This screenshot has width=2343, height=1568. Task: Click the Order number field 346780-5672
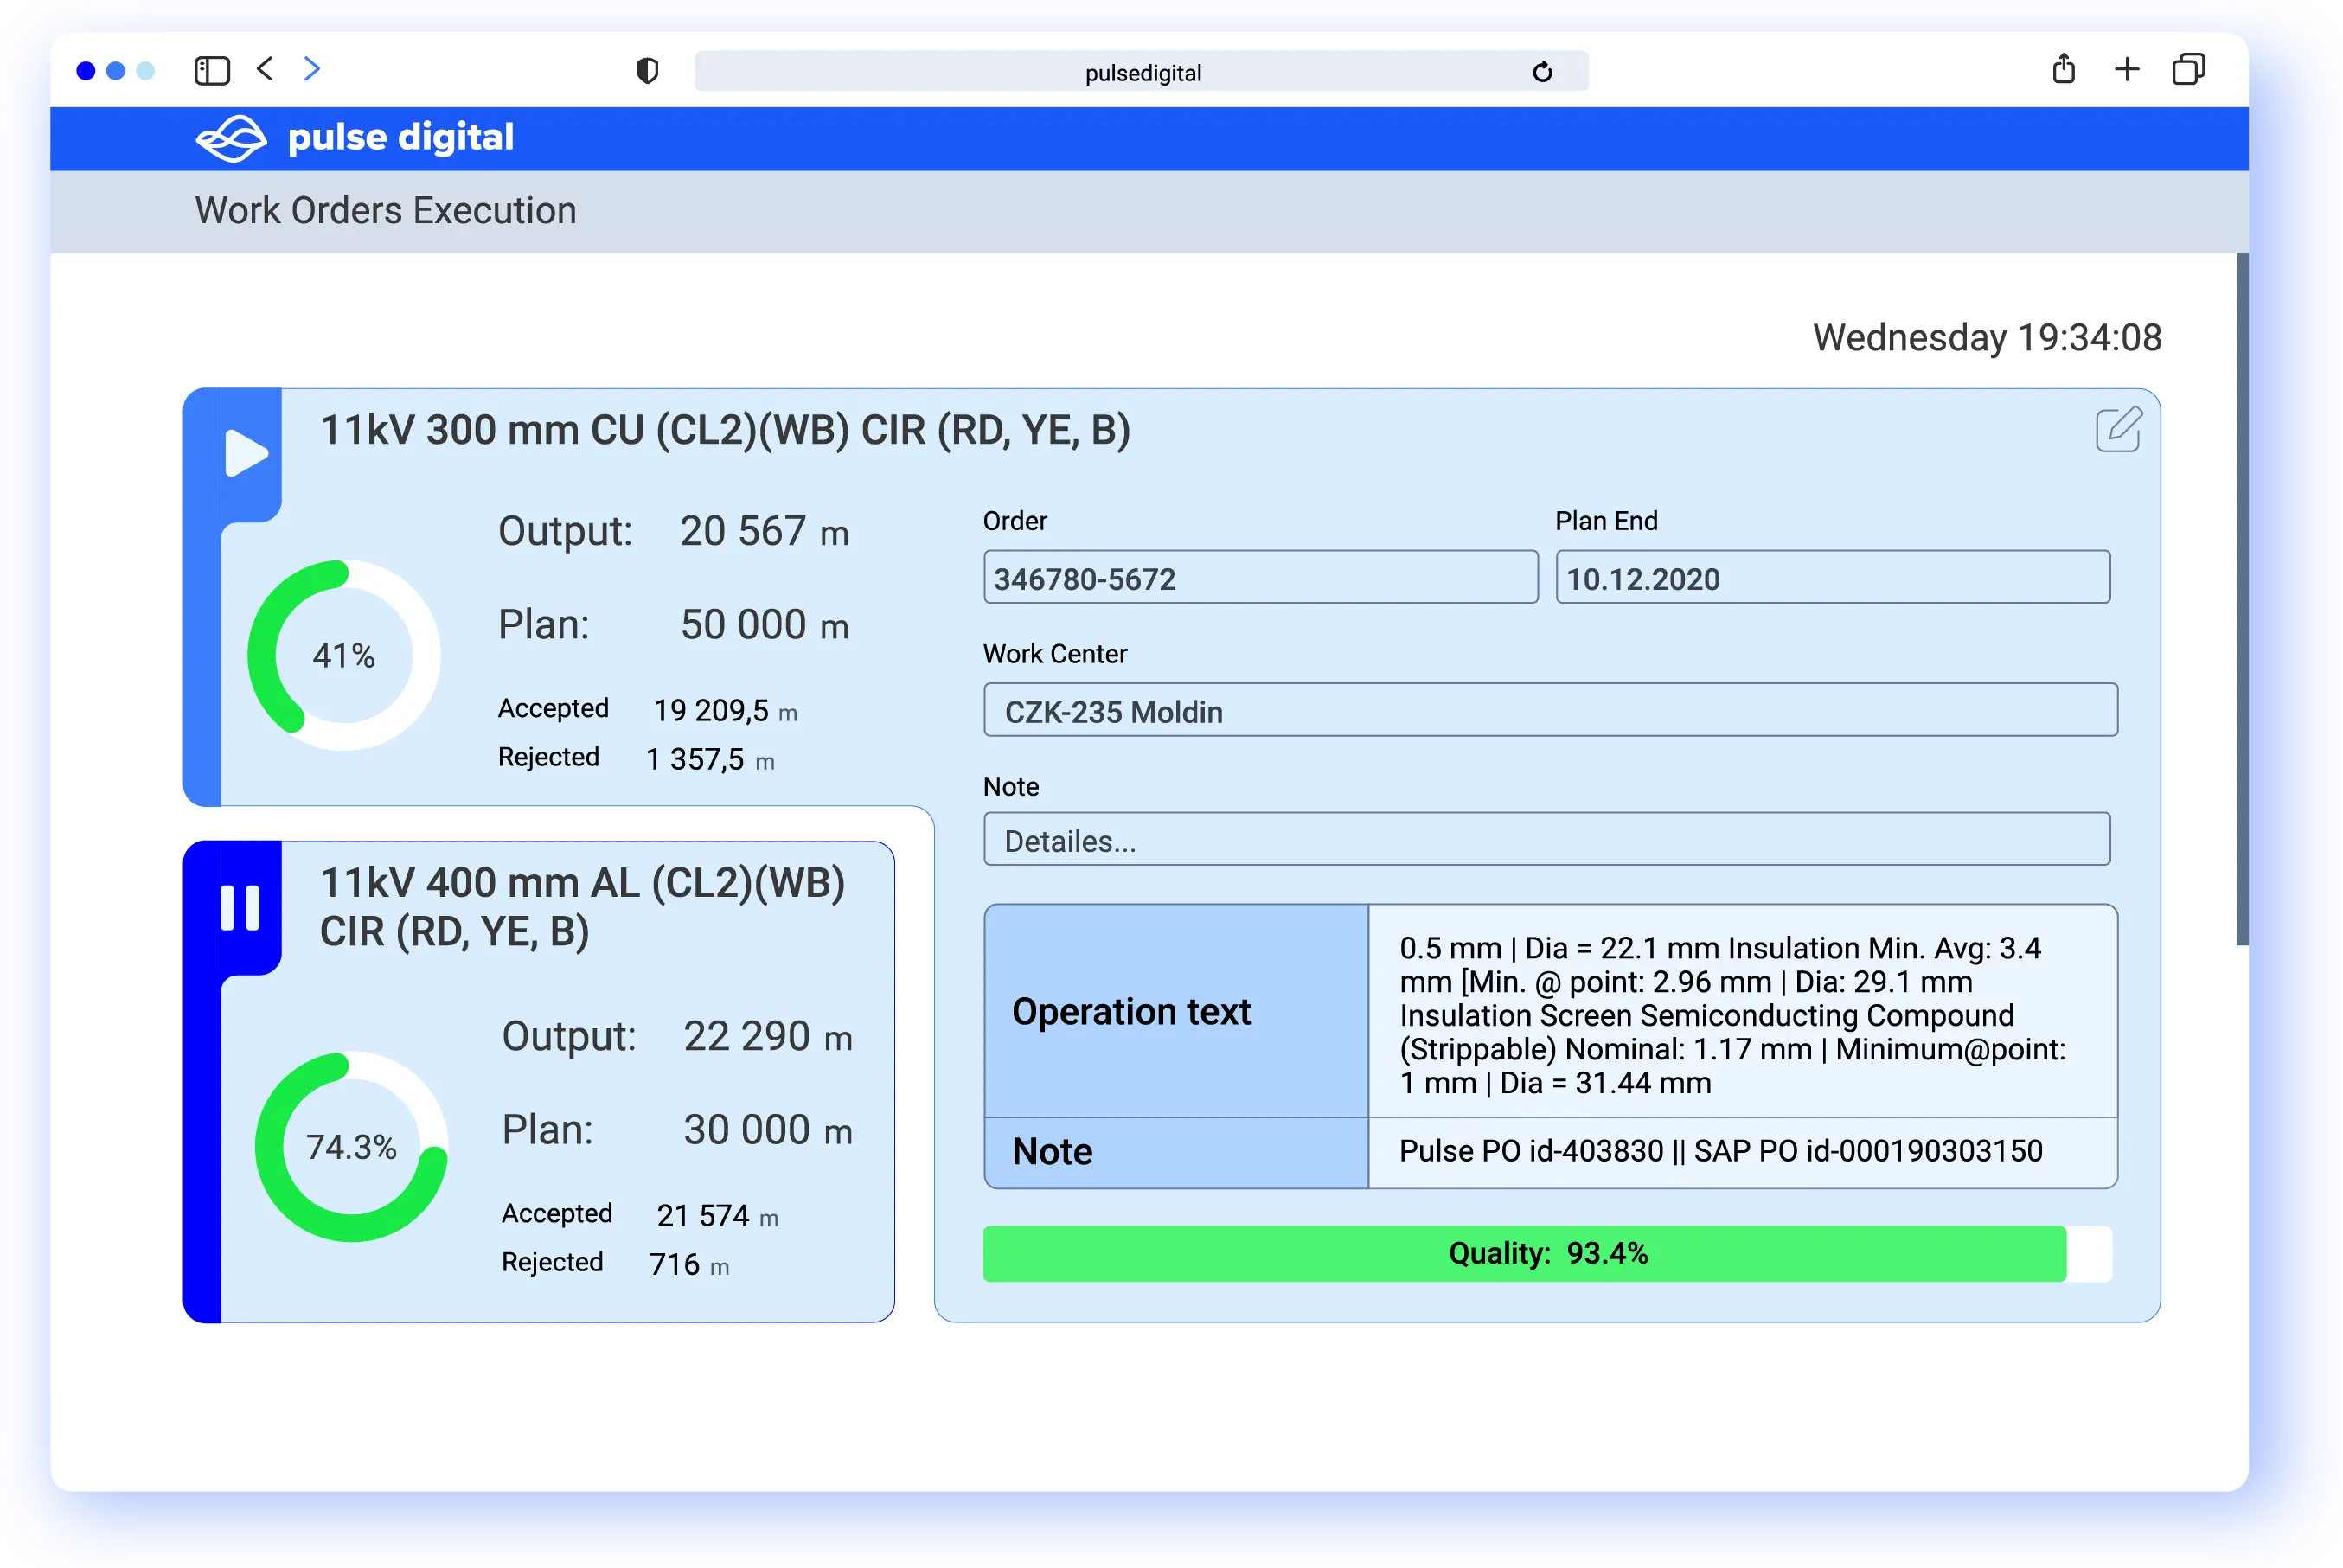(x=1260, y=578)
